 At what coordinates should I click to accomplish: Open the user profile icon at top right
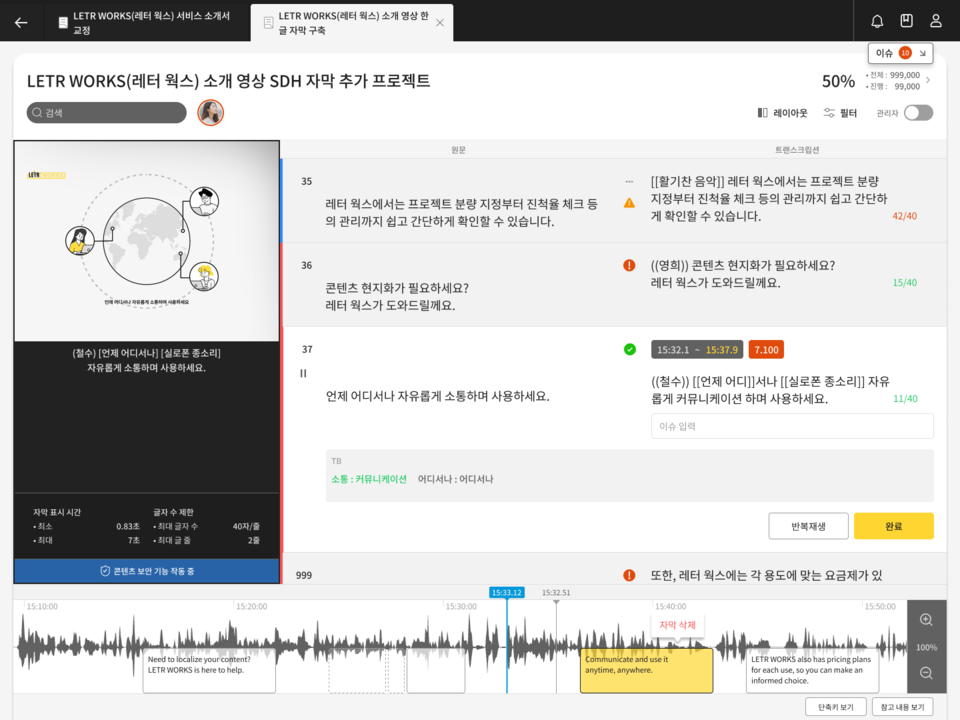pos(938,19)
